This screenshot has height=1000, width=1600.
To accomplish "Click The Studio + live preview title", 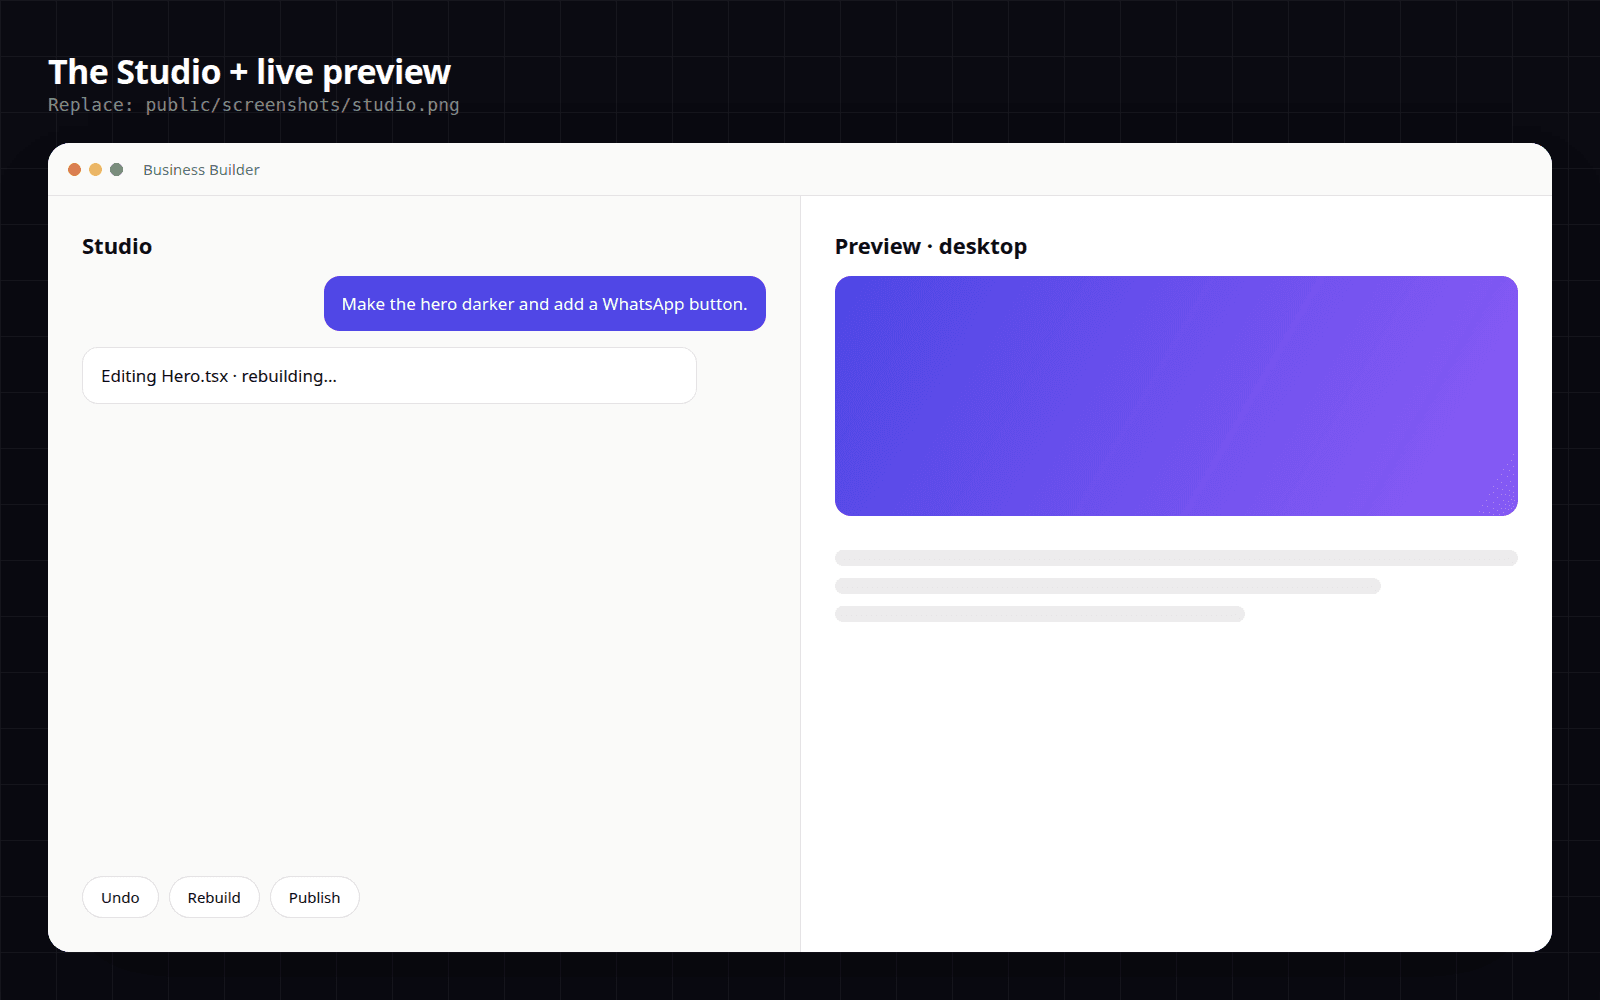I will tap(249, 72).
